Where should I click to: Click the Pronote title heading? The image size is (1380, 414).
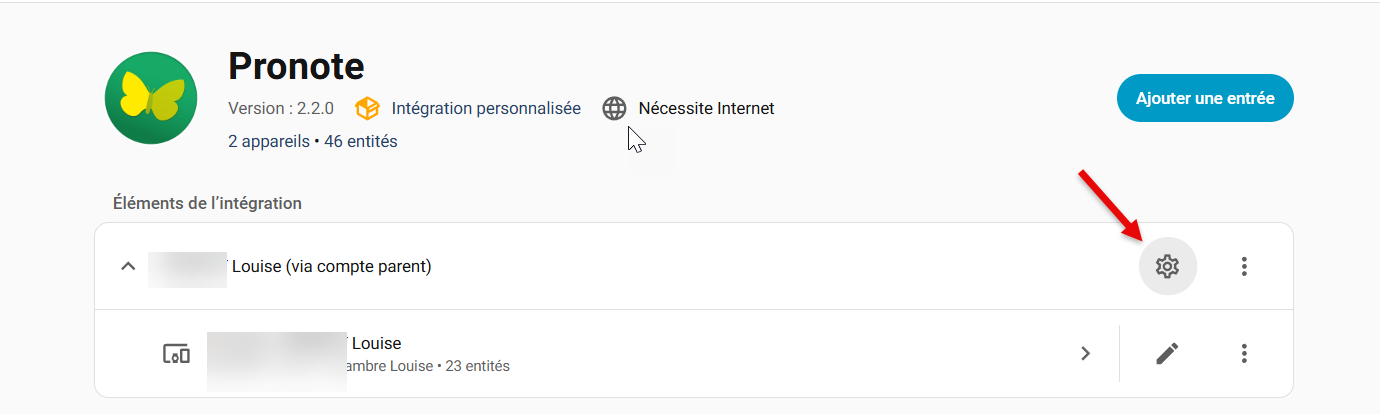(296, 67)
